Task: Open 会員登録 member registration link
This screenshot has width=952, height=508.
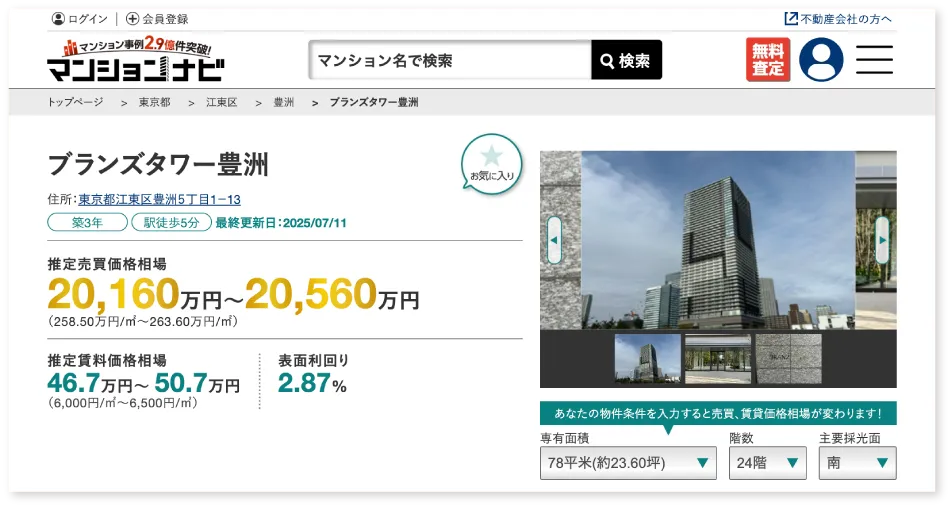Action: (x=165, y=19)
